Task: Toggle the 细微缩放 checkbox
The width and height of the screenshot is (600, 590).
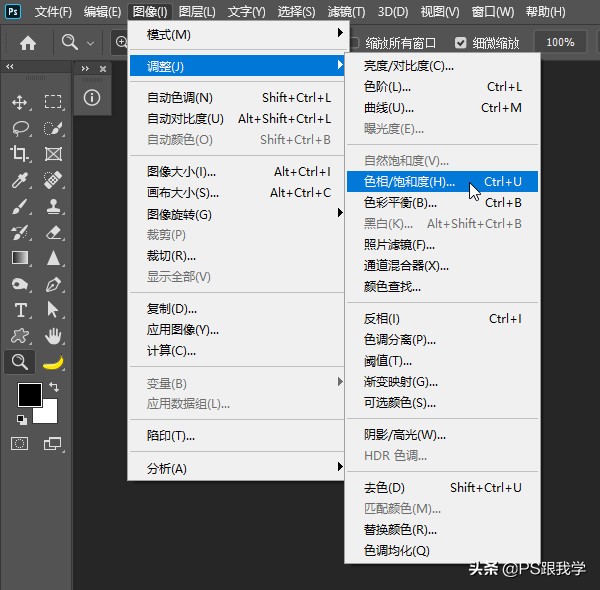Action: coord(460,43)
